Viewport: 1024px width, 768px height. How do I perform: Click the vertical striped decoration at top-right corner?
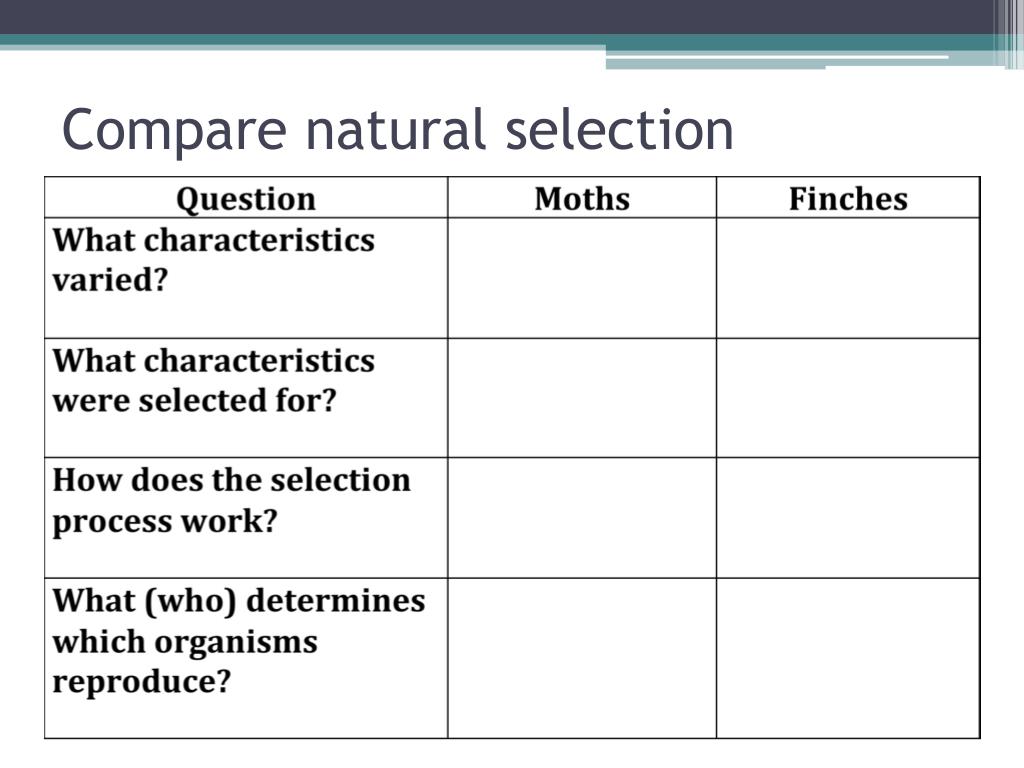click(x=1008, y=34)
